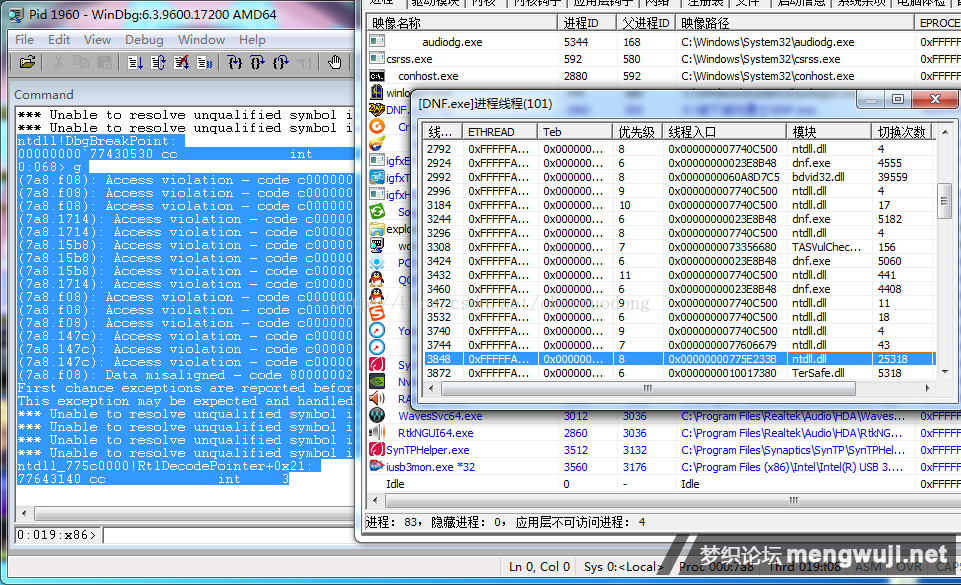Sort threads by 线程入口 column header
961x585 pixels.
[724, 132]
